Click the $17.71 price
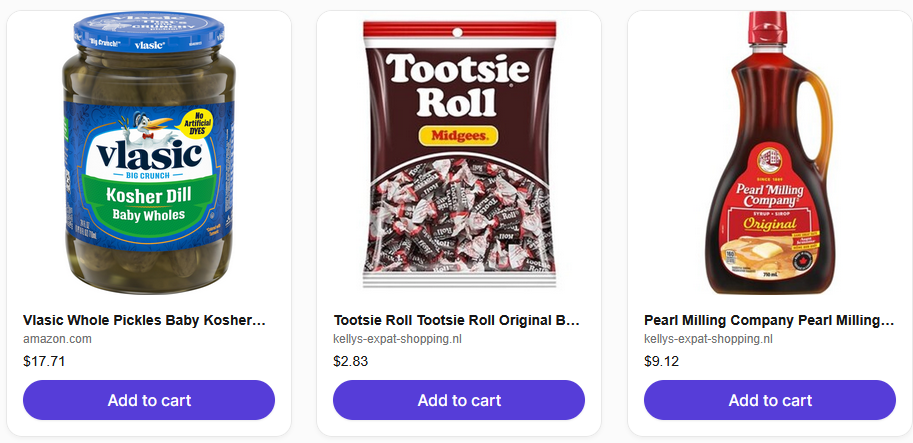 pyautogui.click(x=44, y=361)
